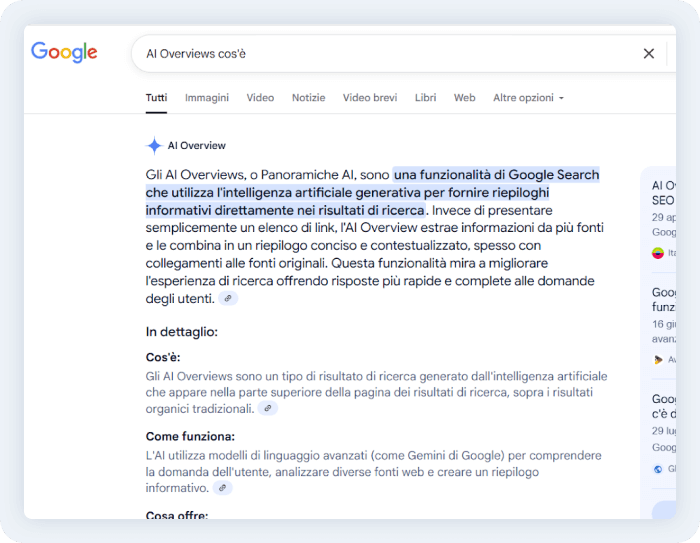The height and width of the screenshot is (543, 700).
Task: Click the highlighted 'una funzionalità di Google Search' text
Action: tap(496, 174)
